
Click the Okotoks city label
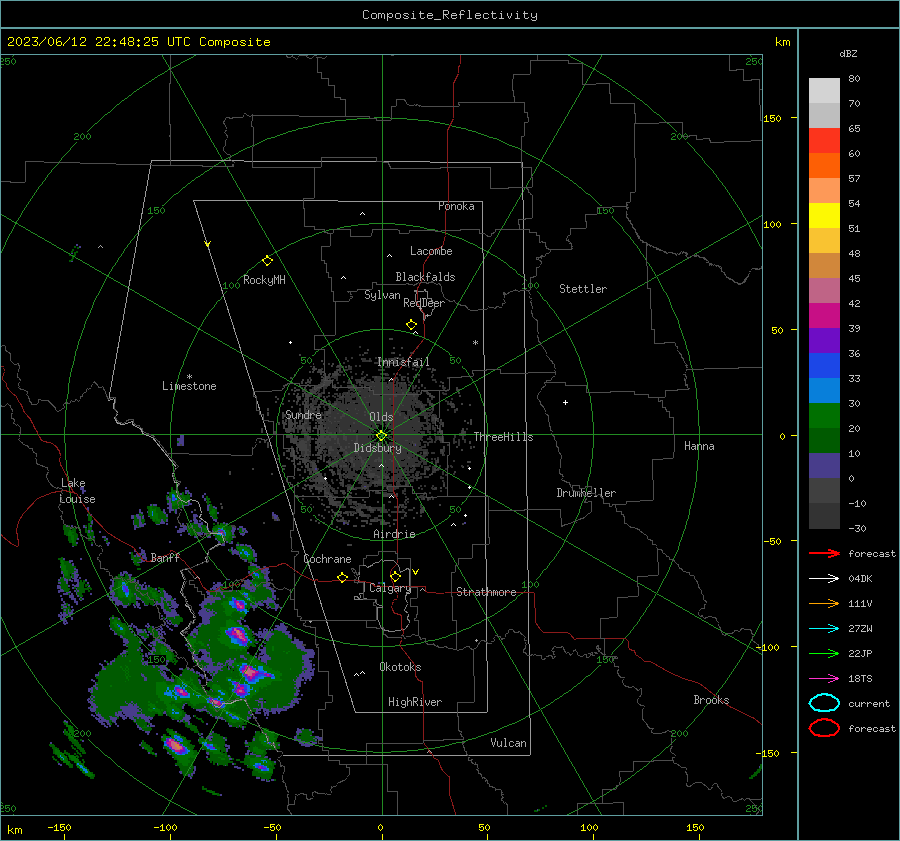[400, 667]
